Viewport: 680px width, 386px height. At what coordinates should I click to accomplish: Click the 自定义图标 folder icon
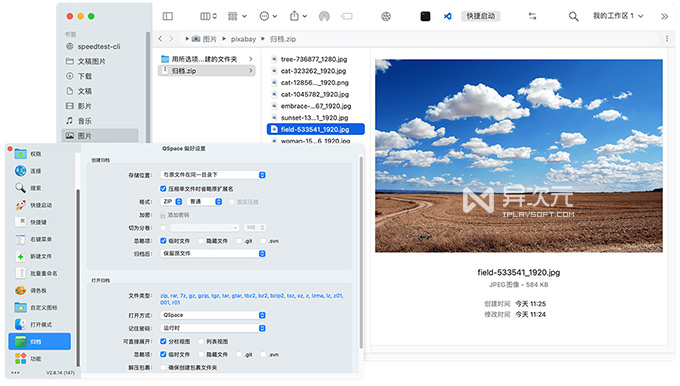point(20,307)
